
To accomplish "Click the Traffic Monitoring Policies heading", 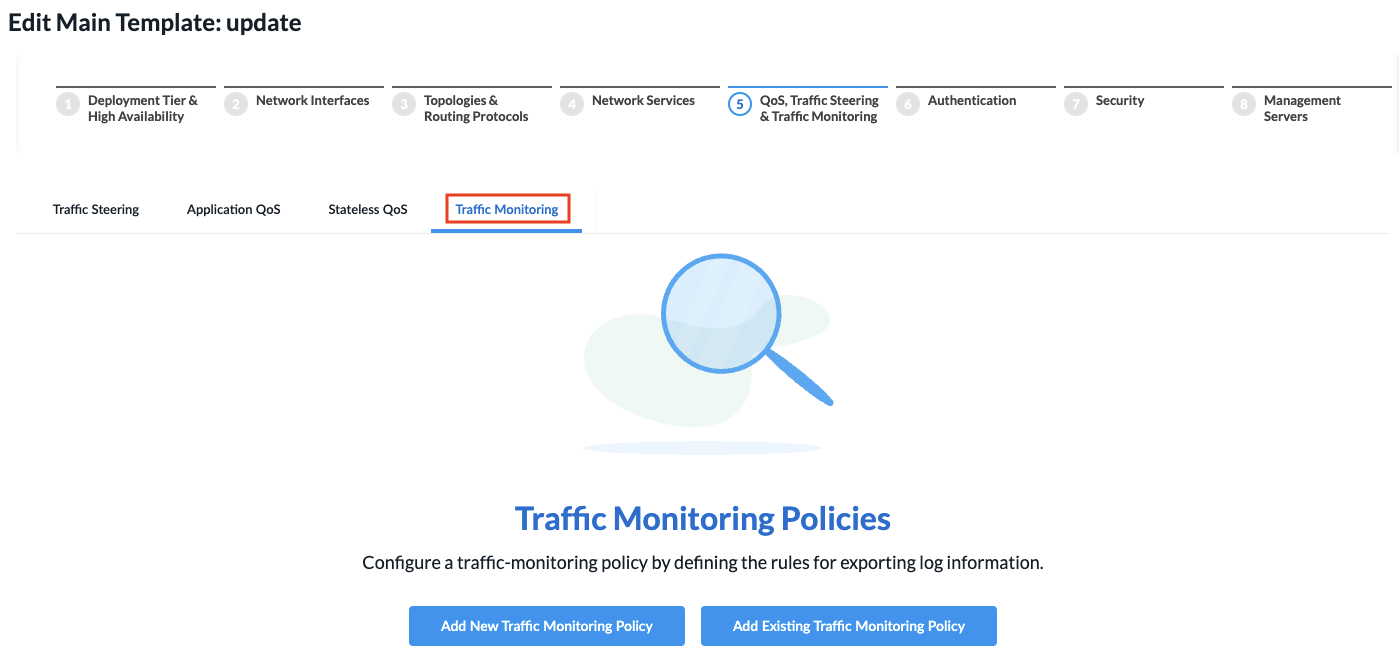I will (703, 519).
